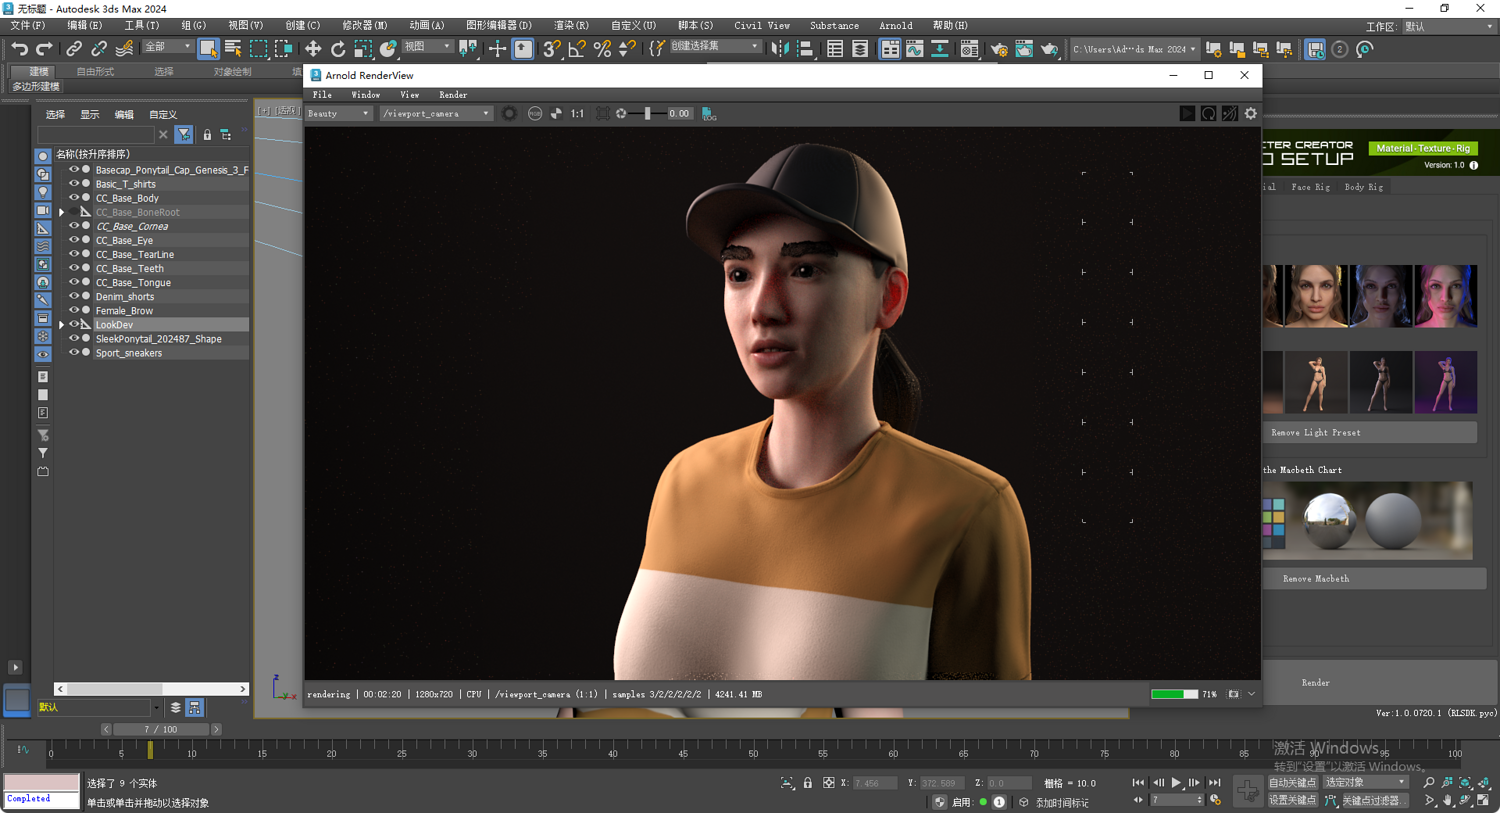Open the 渲染(R) menu
The image size is (1500, 813).
[x=571, y=26]
